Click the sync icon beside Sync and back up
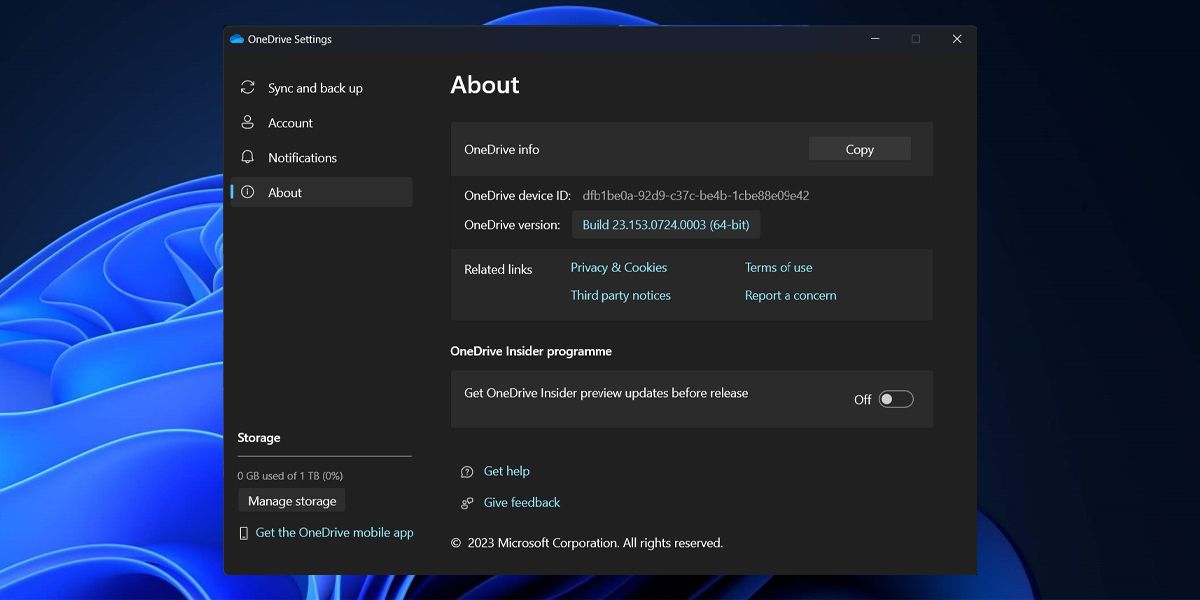The height and width of the screenshot is (600, 1200). pos(248,88)
